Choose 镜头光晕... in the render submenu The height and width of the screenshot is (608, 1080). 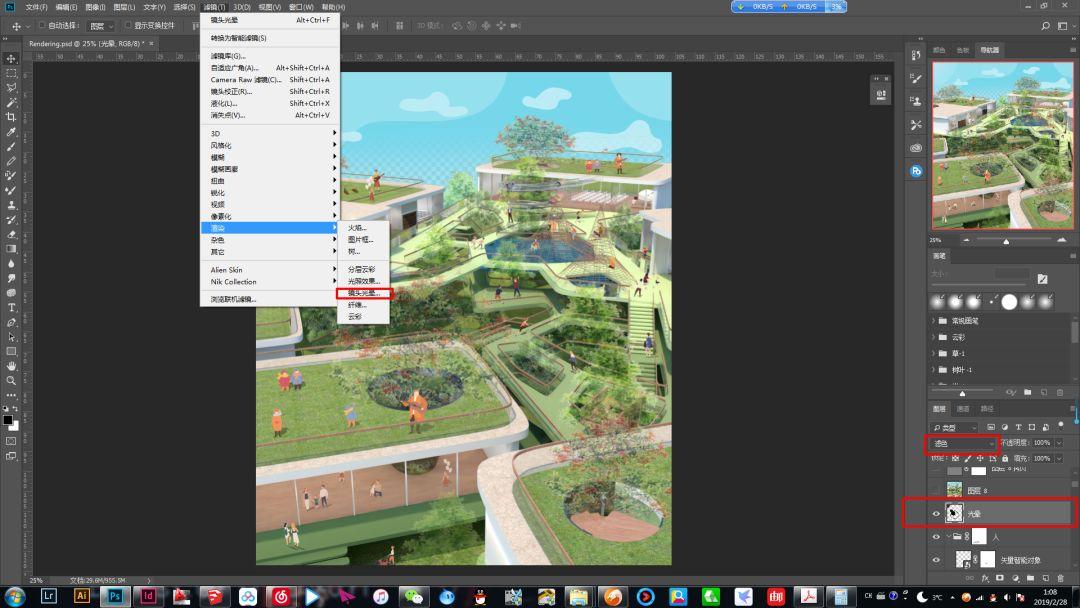click(x=364, y=293)
